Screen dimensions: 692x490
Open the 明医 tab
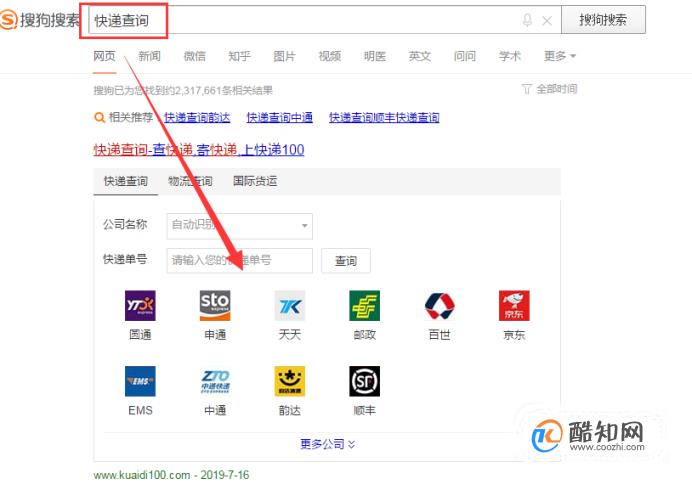(375, 56)
